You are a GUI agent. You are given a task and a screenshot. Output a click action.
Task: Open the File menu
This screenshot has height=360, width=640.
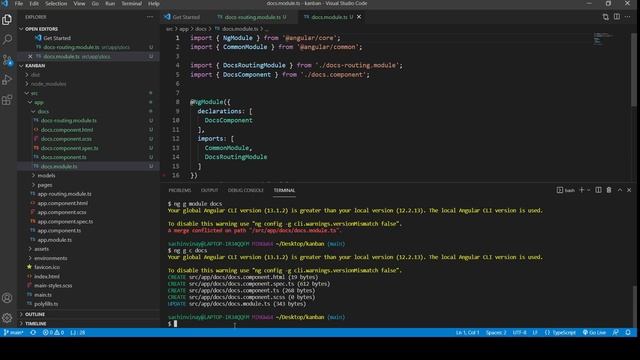click(19, 4)
